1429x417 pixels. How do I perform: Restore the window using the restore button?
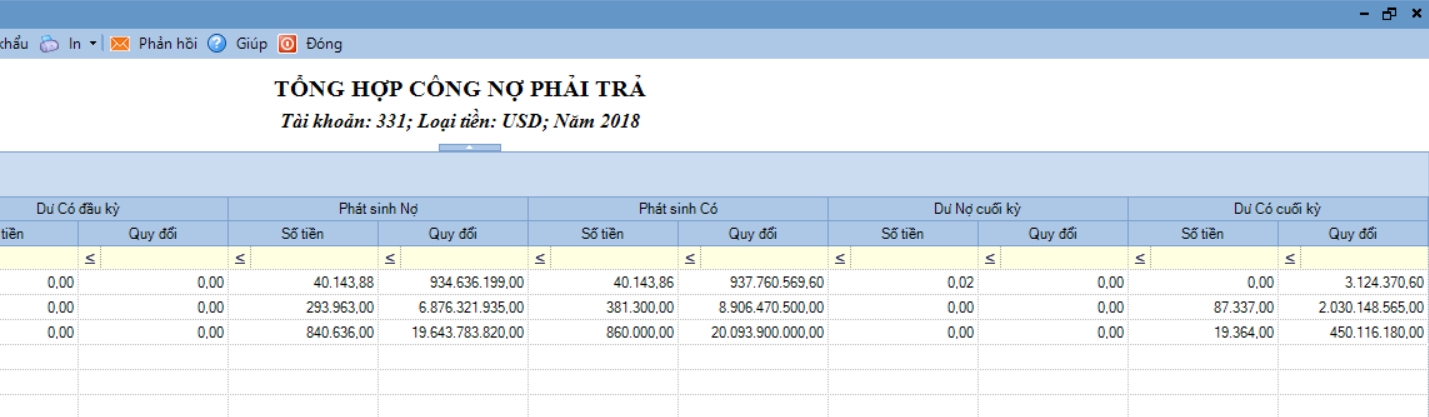coord(1389,14)
